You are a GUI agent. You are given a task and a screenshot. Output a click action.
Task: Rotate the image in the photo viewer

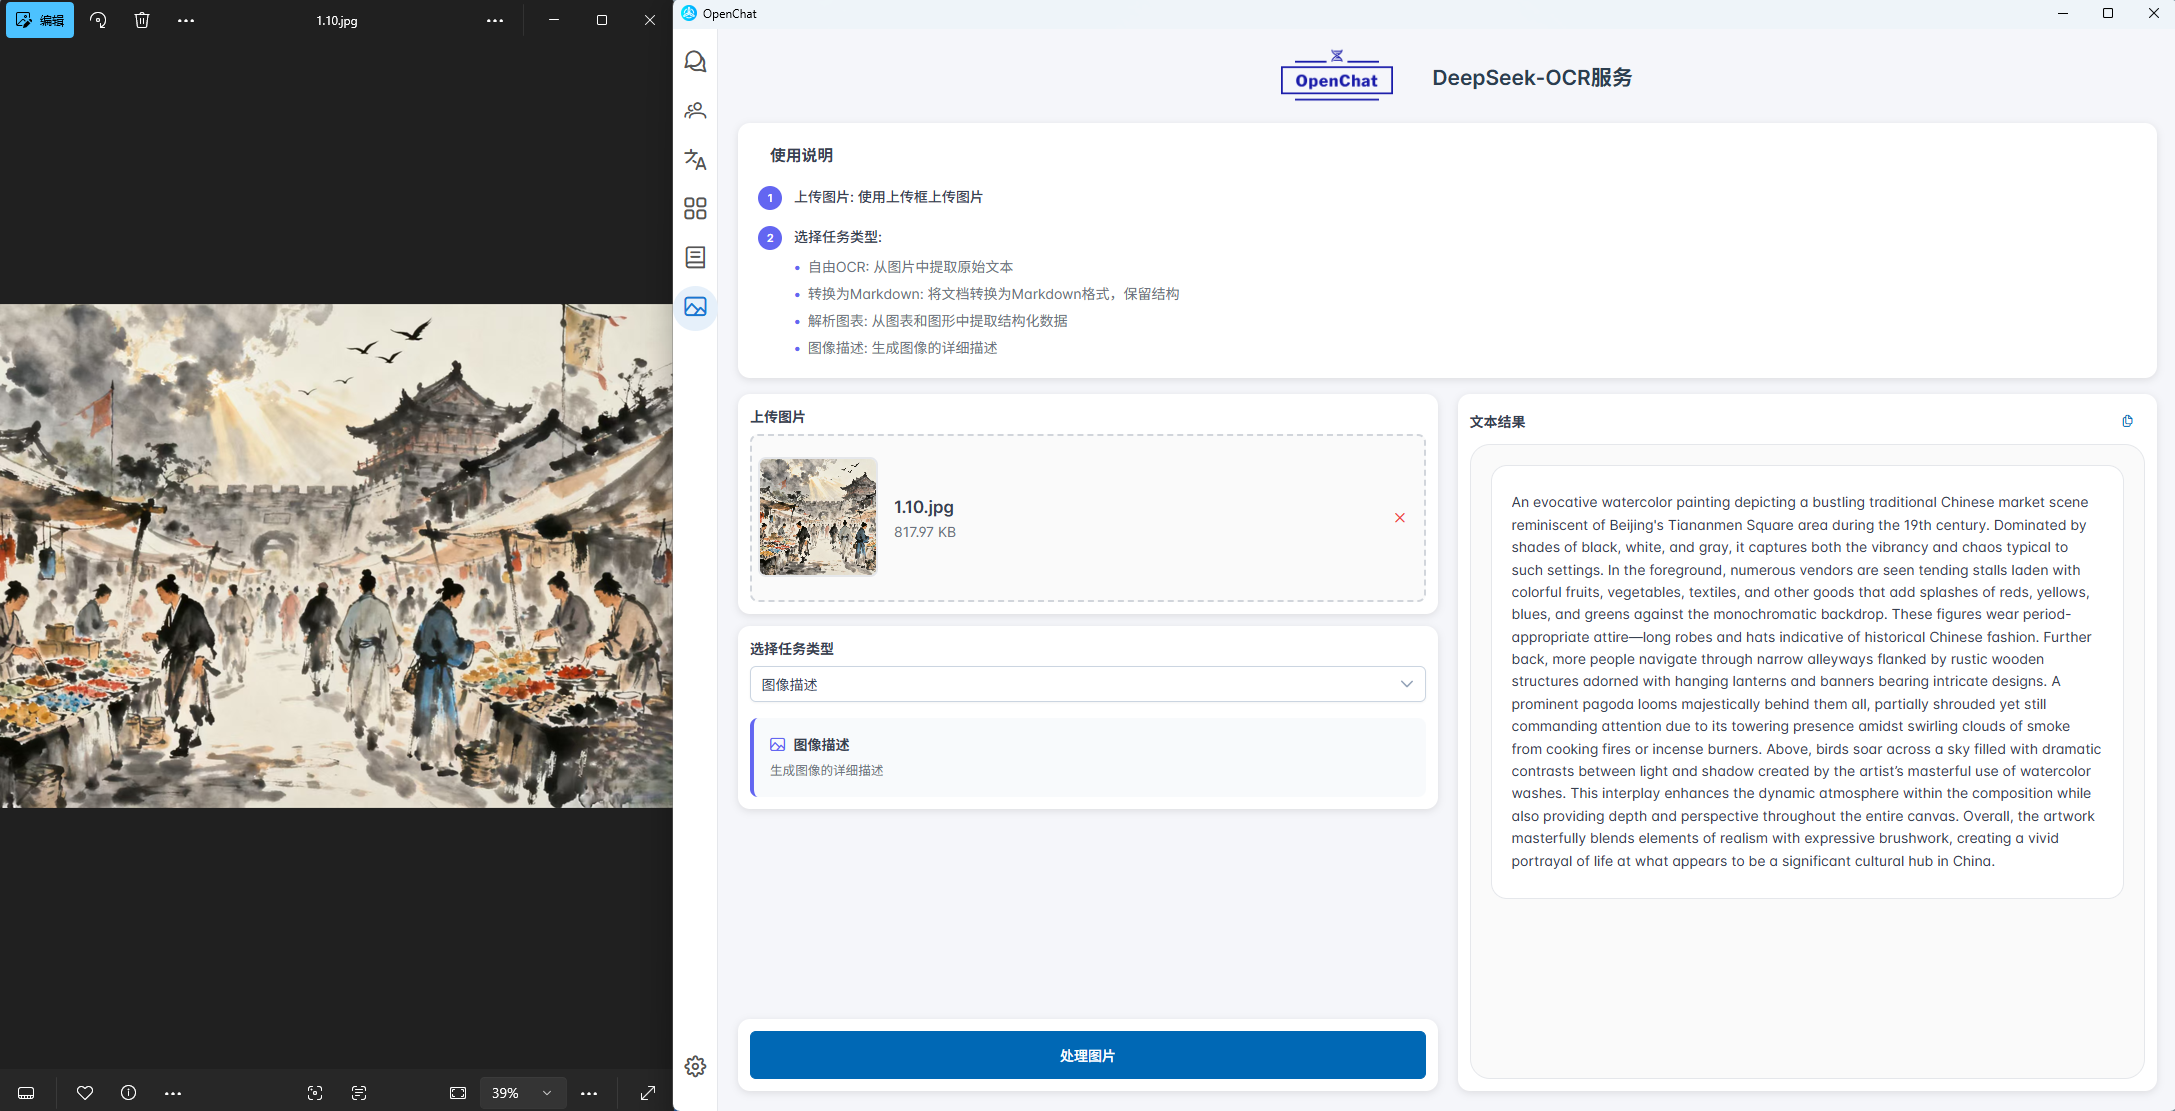pos(98,19)
